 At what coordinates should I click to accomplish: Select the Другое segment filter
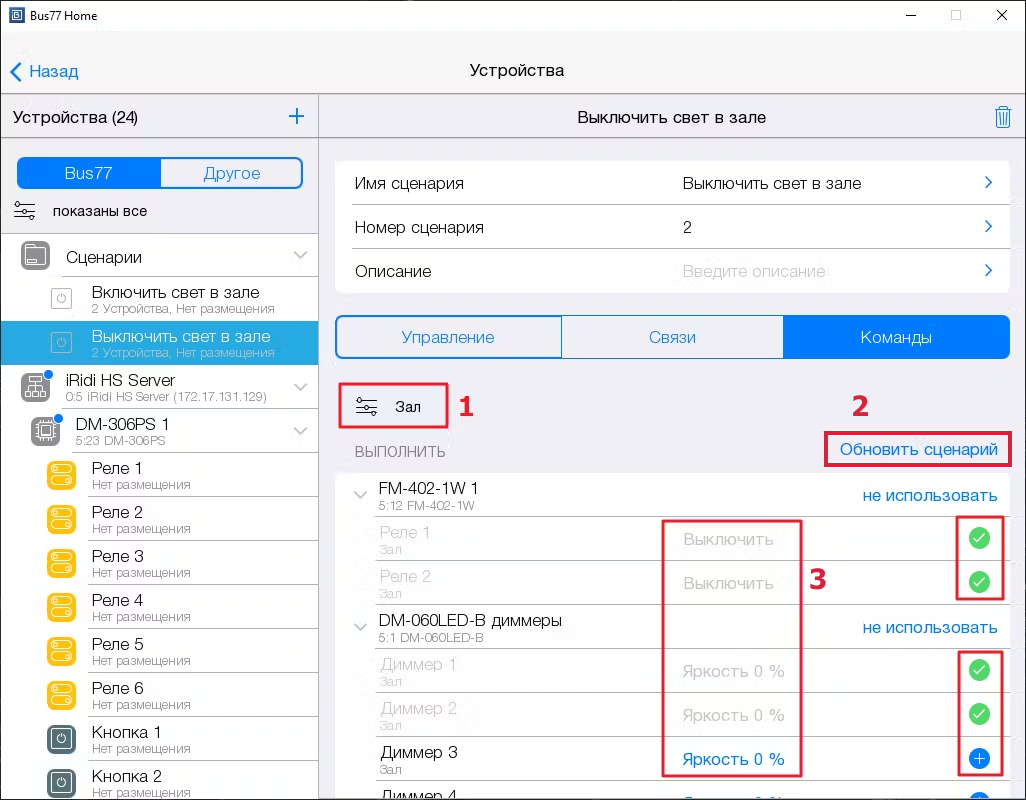(231, 173)
